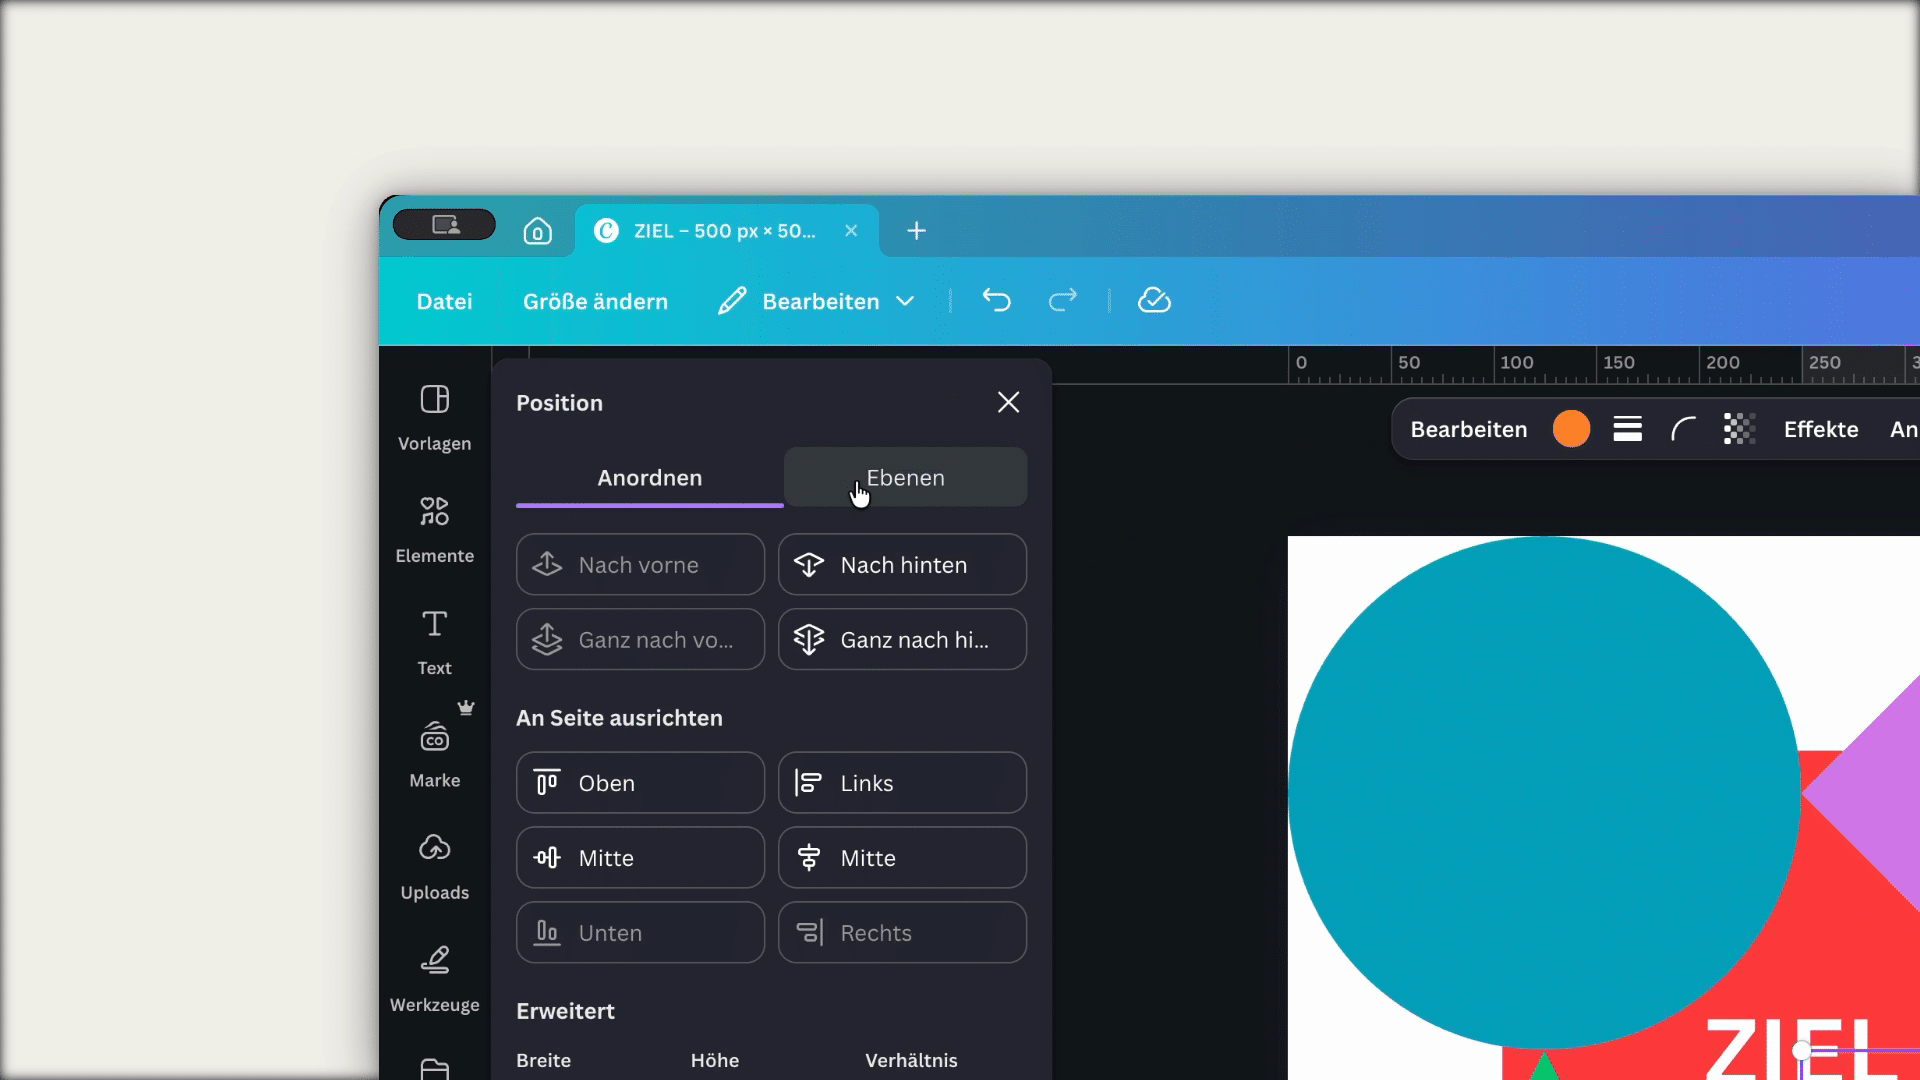The width and height of the screenshot is (1920, 1080).
Task: Click Ganz nach vorne button
Action: tap(640, 640)
